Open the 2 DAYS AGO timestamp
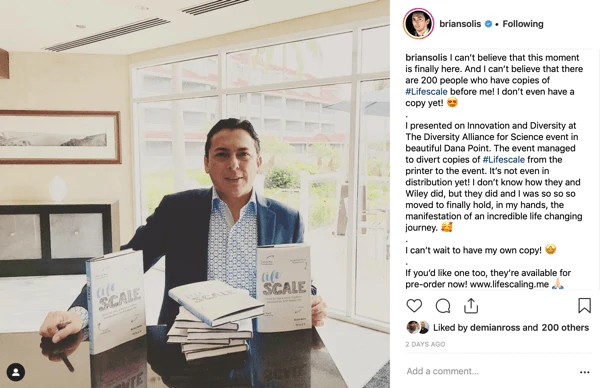 [x=425, y=344]
